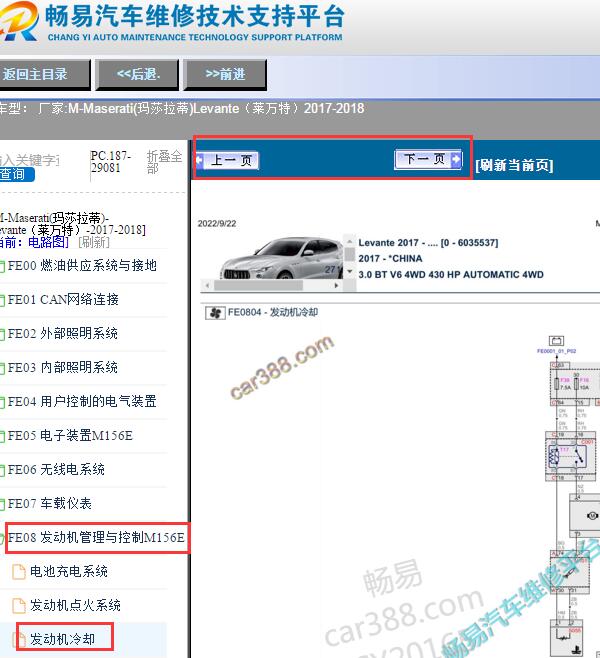
Task: Click the Maserati Levante car thumbnail
Action: (x=281, y=258)
